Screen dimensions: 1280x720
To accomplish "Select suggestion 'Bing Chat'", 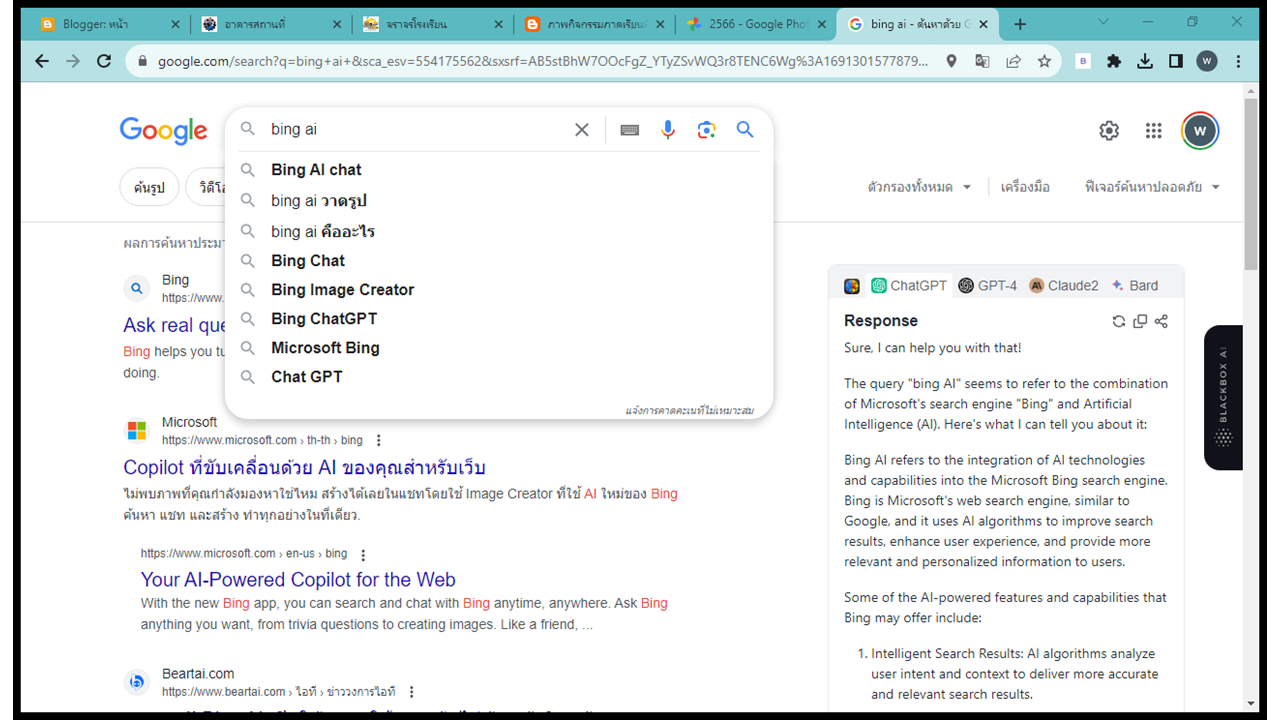I will (x=499, y=261).
